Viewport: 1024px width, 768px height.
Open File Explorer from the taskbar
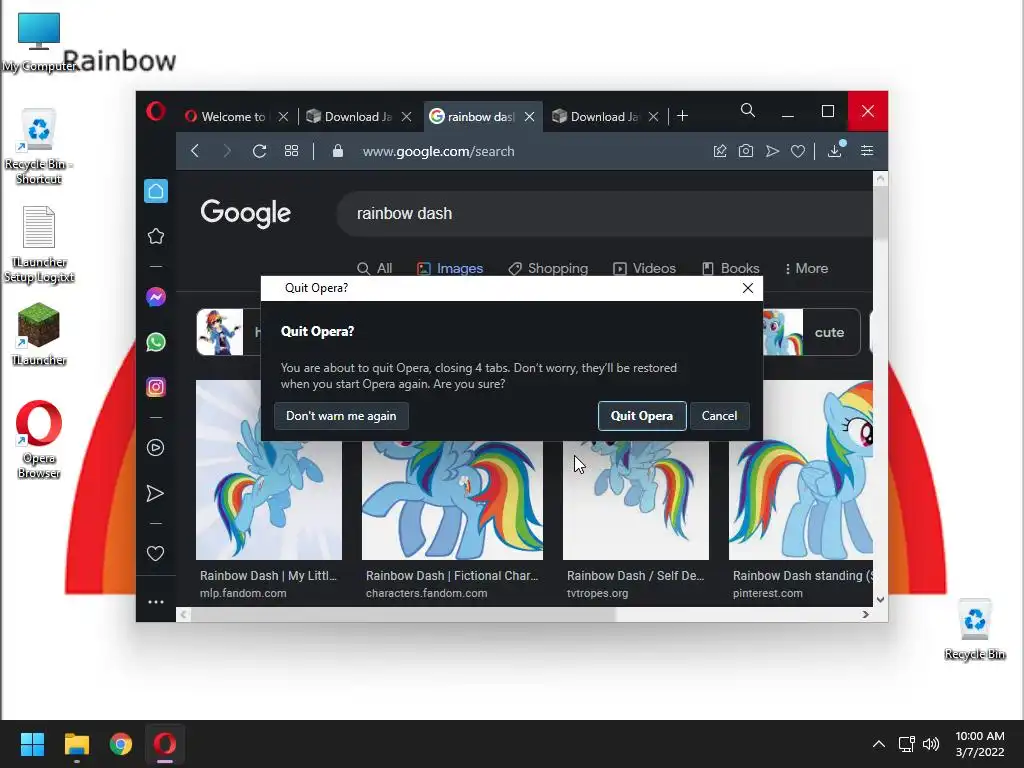(x=76, y=744)
